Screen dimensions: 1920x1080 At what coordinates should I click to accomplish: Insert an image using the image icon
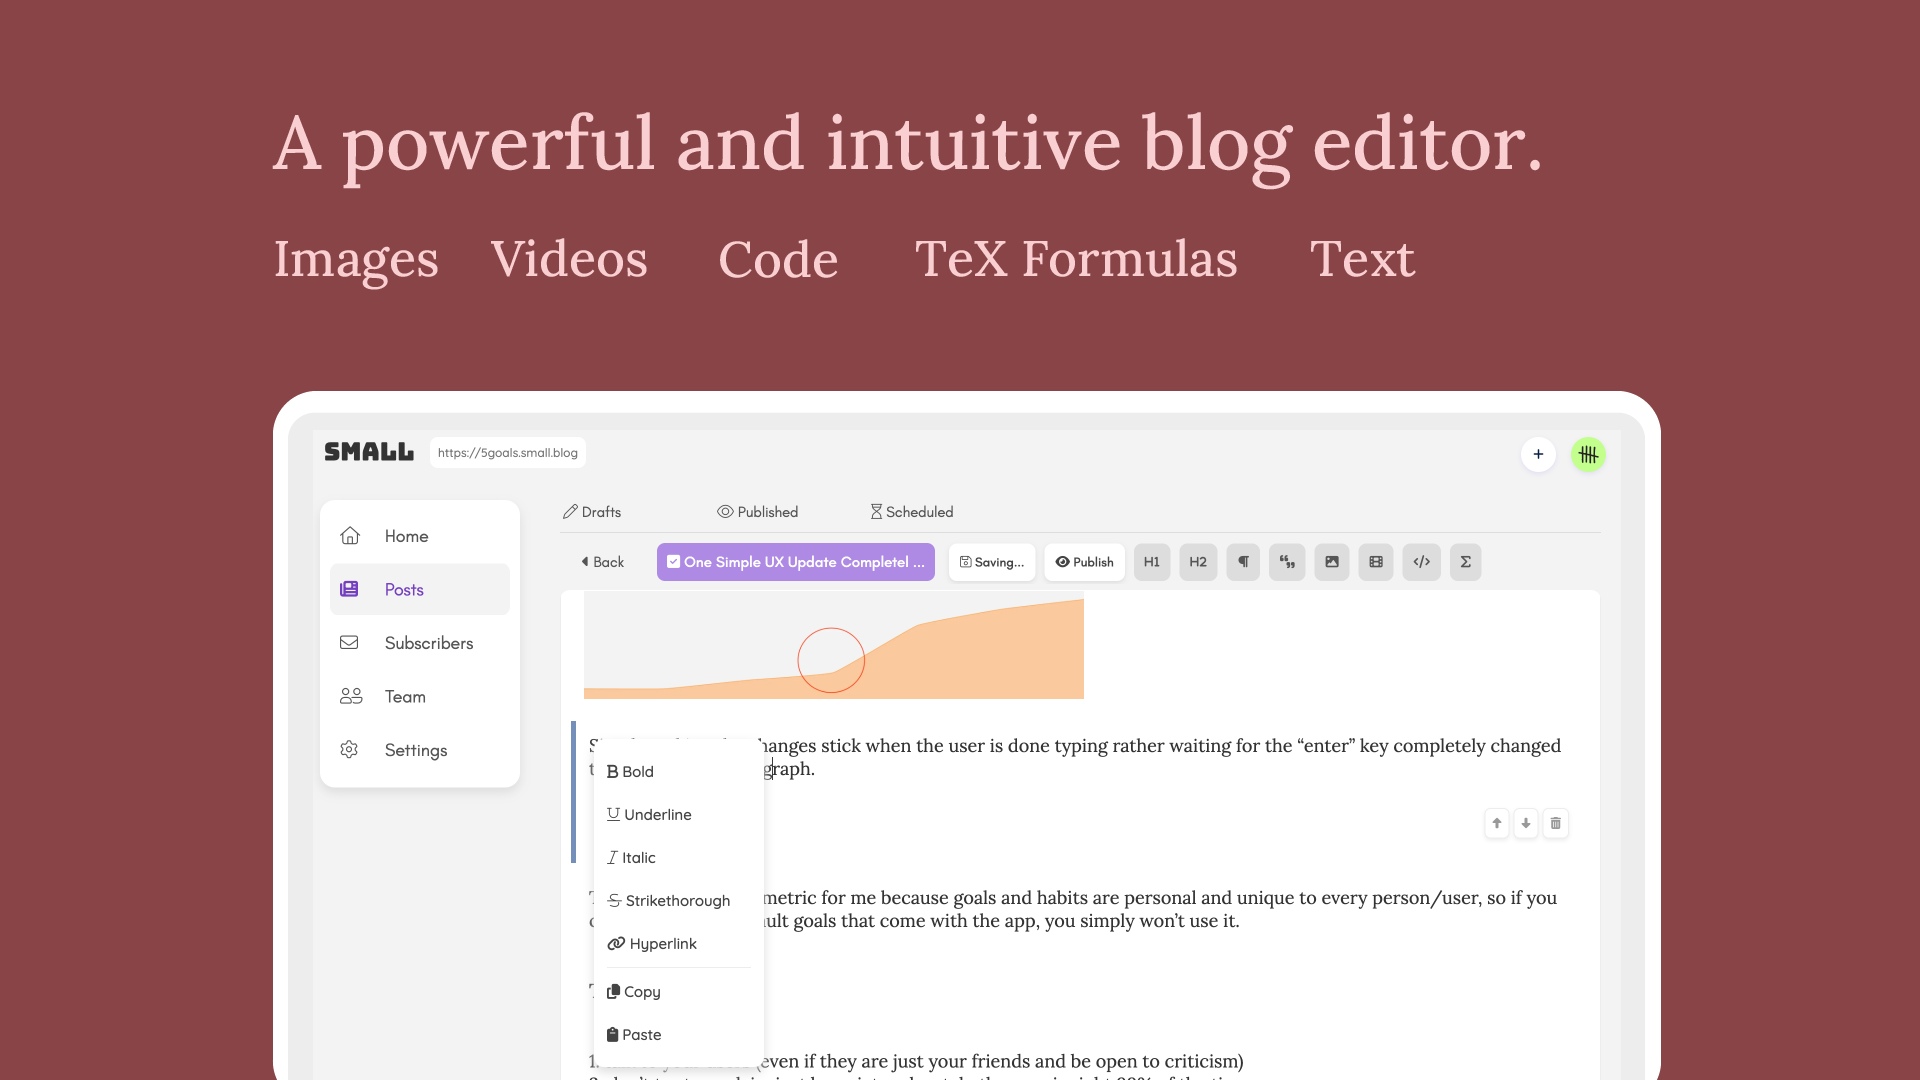1332,562
